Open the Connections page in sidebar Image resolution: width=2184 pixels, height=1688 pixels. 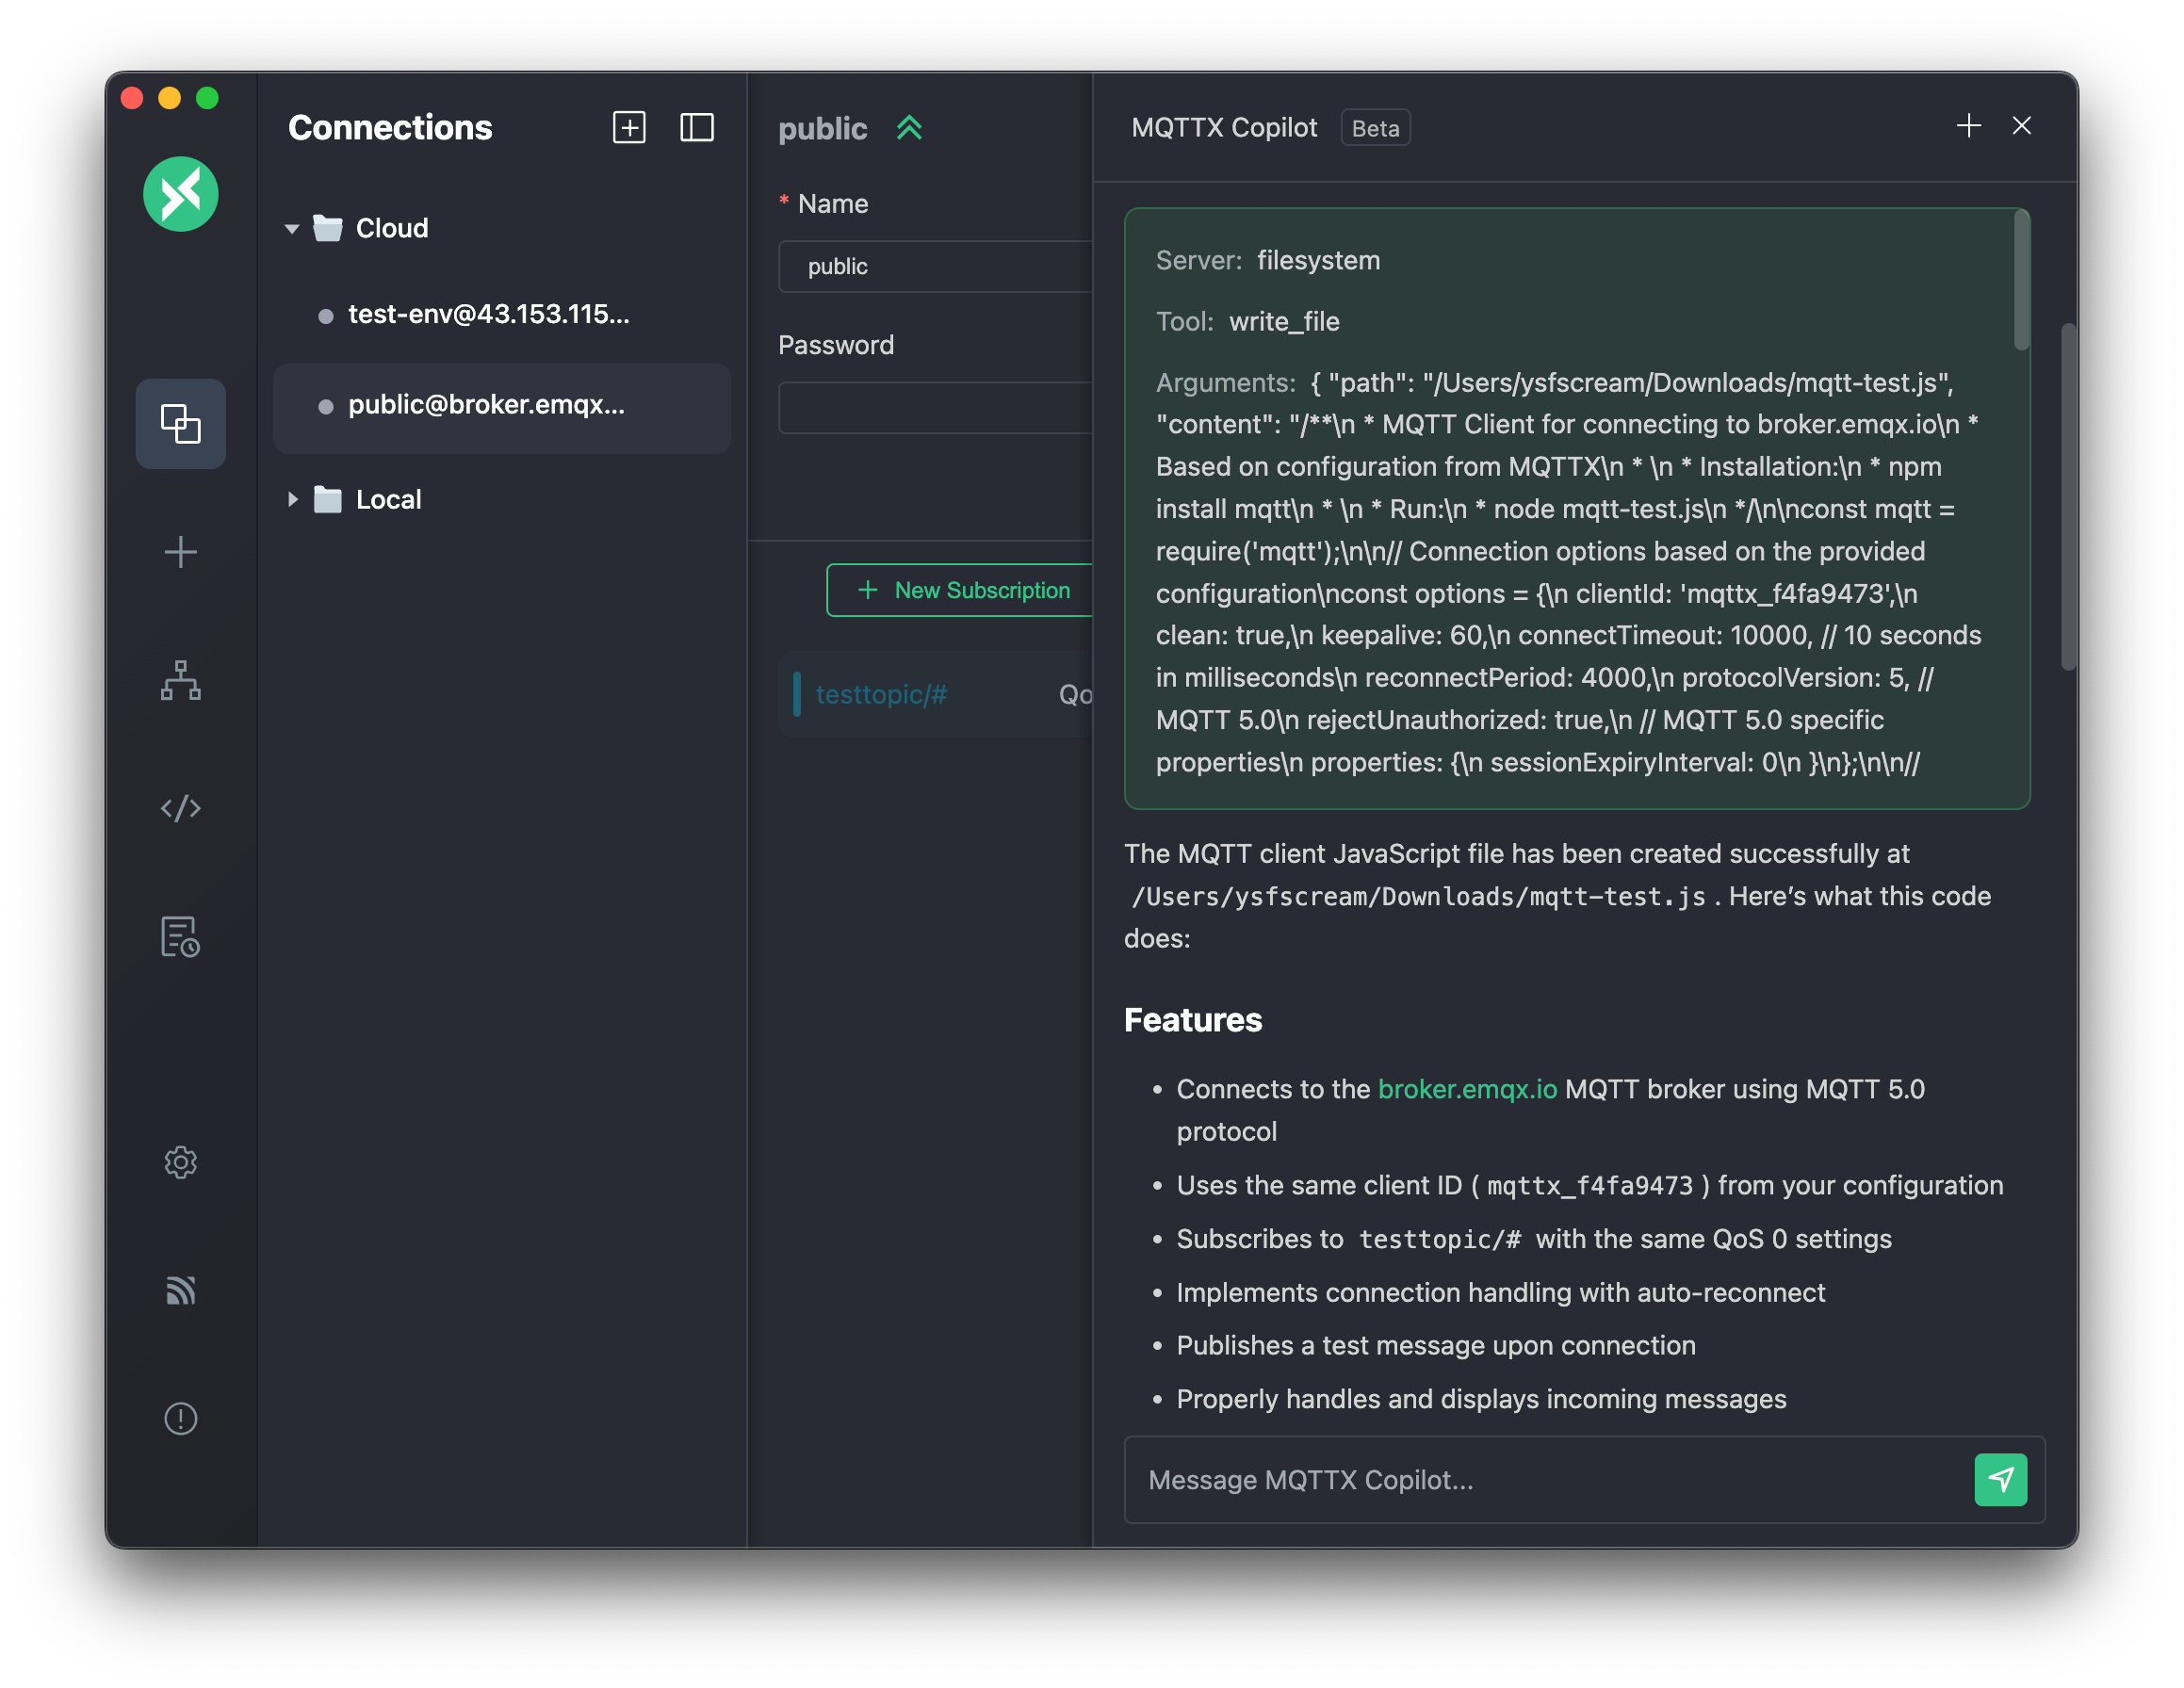(180, 423)
